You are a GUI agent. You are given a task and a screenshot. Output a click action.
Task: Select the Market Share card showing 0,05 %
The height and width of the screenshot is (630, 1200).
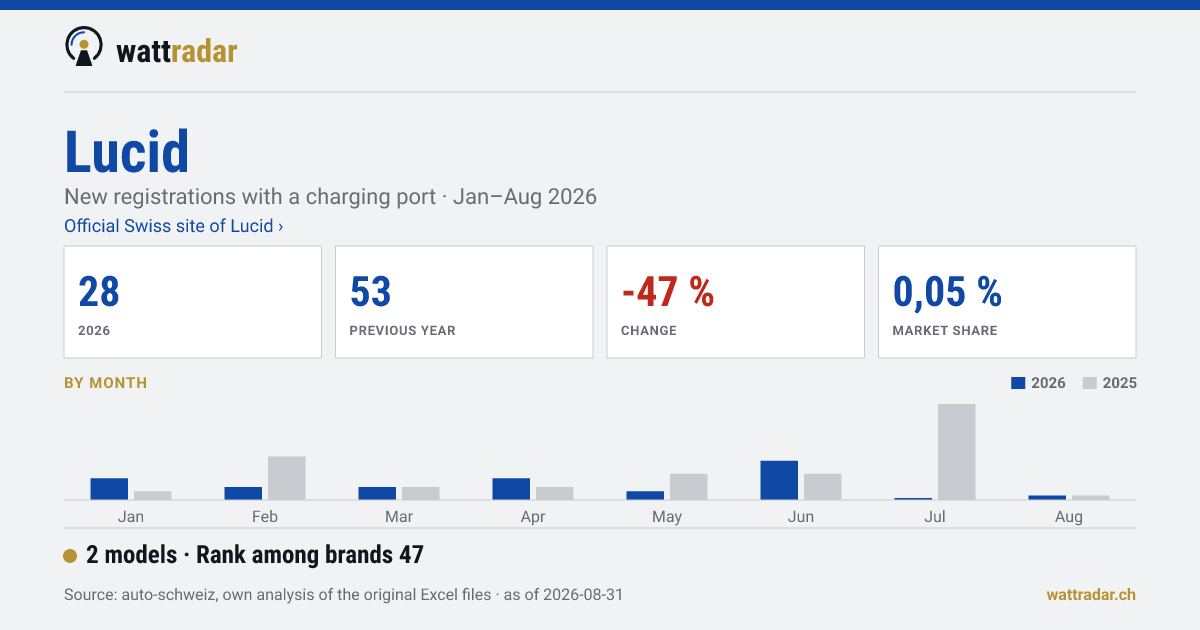[x=1007, y=302]
